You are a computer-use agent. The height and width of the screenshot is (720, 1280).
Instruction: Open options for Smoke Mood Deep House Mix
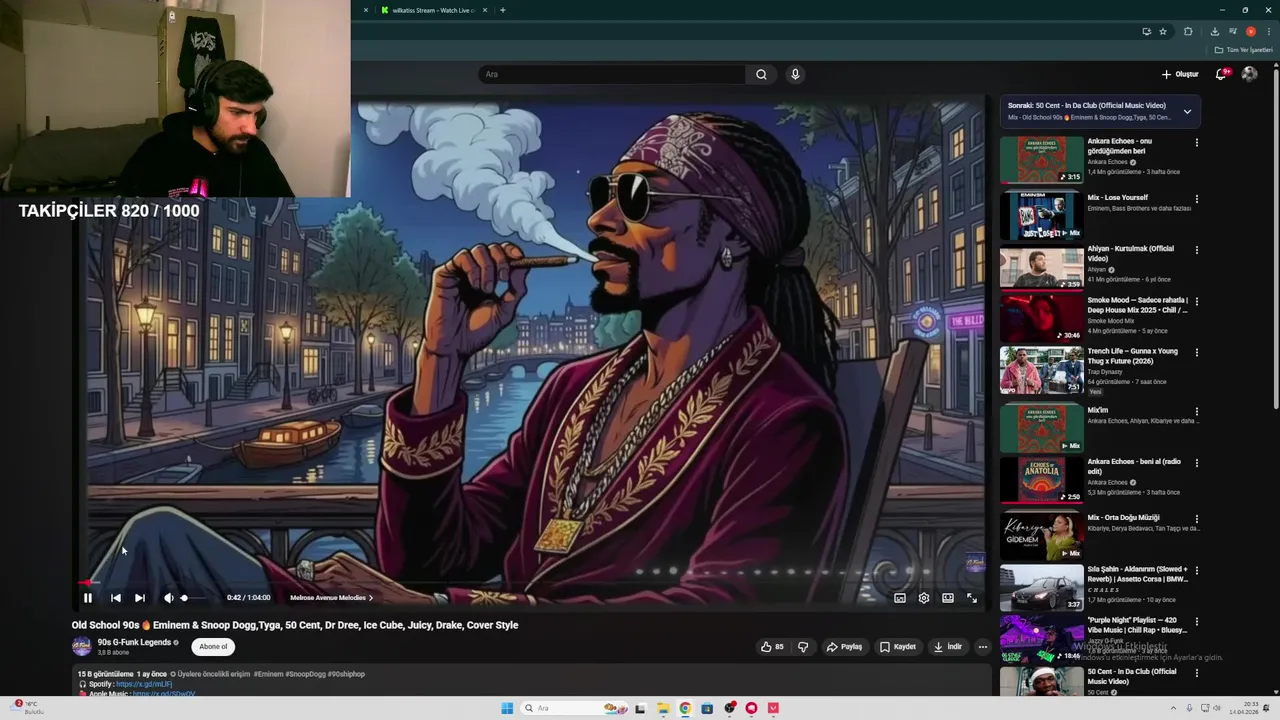pyautogui.click(x=1197, y=301)
